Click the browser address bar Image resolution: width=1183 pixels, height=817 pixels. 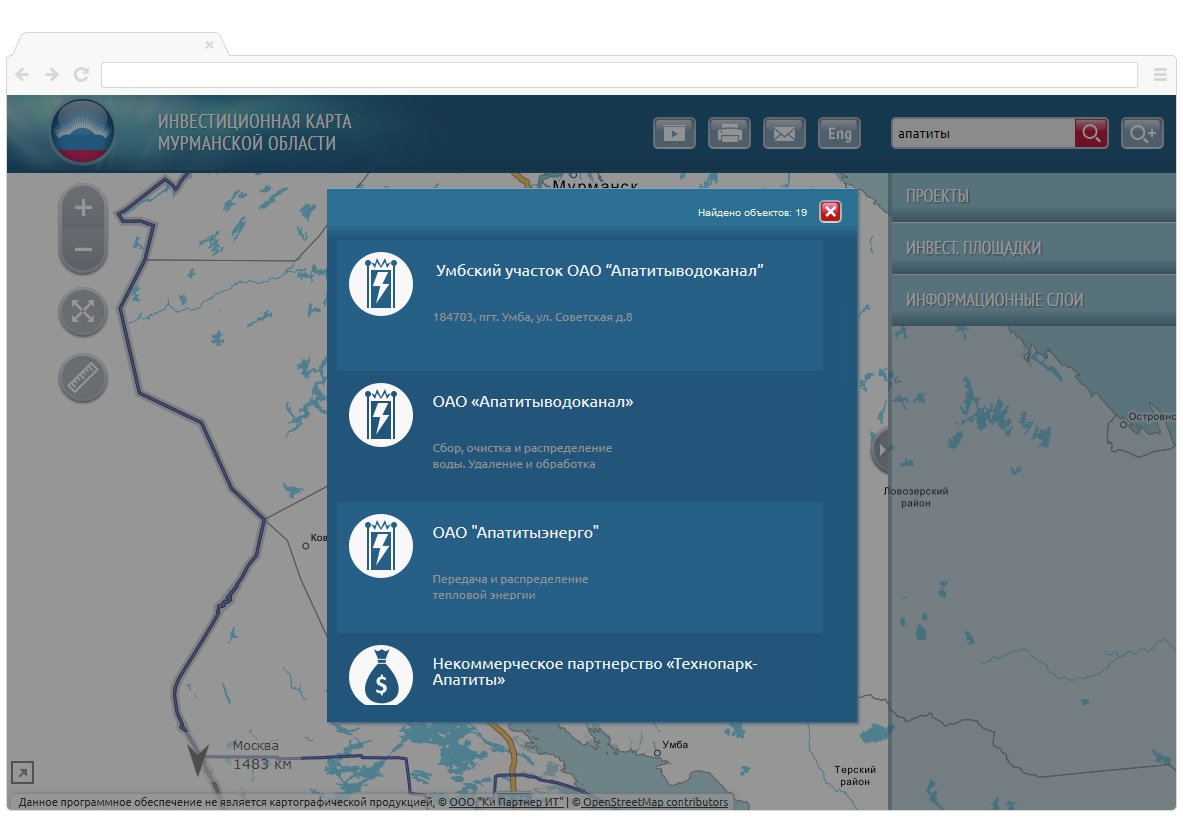click(x=619, y=75)
